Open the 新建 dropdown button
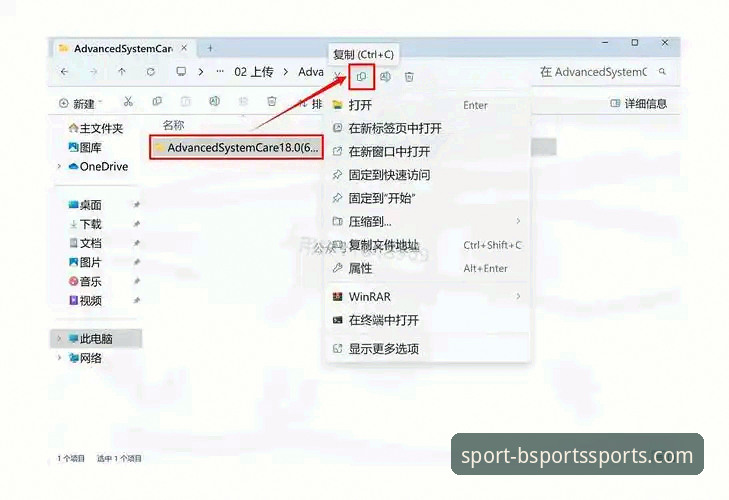The width and height of the screenshot is (729, 500). point(80,103)
